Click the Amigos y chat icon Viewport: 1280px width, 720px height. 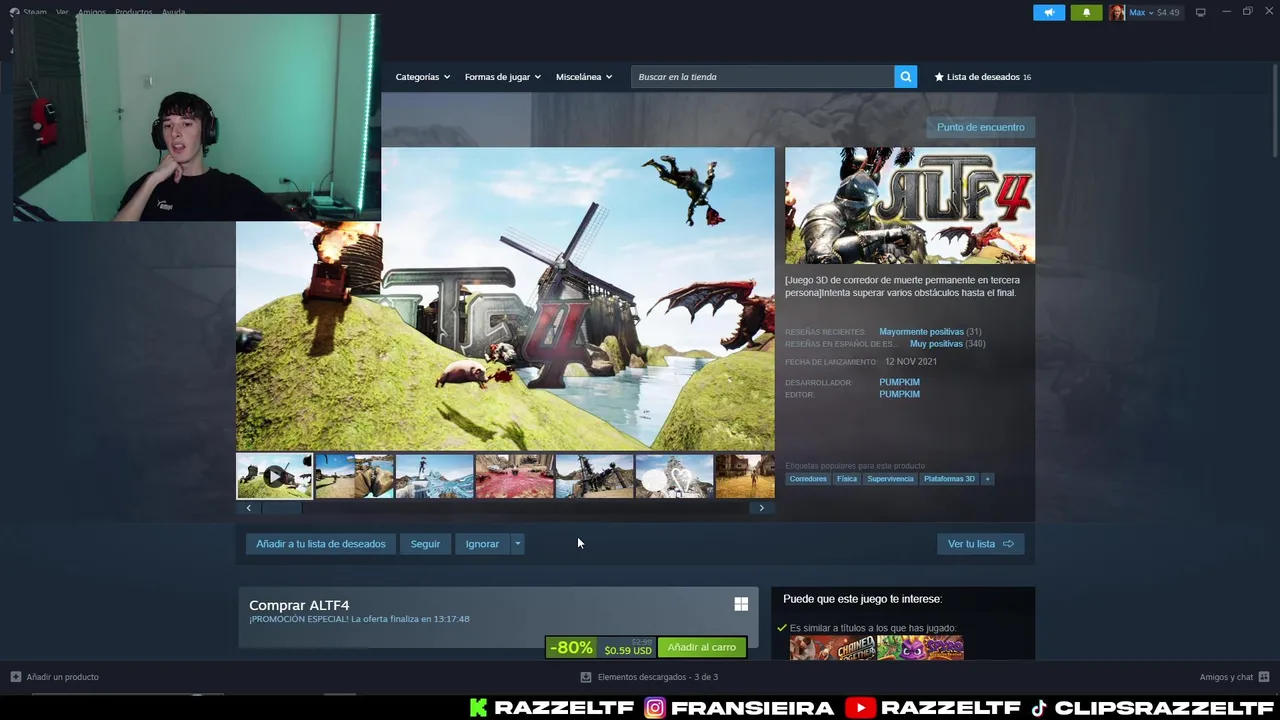(1264, 677)
